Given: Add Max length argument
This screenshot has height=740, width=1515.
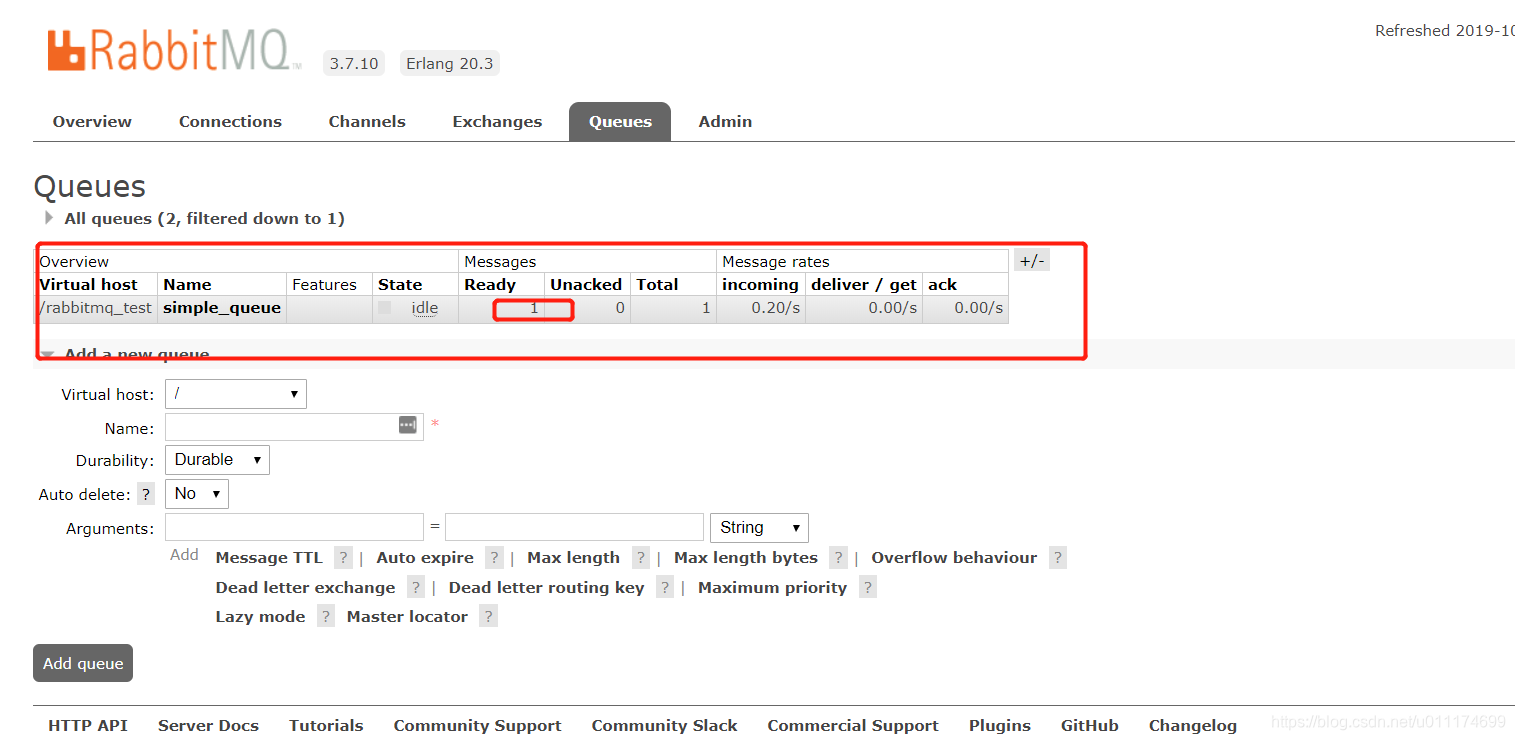Looking at the screenshot, I should 573,558.
